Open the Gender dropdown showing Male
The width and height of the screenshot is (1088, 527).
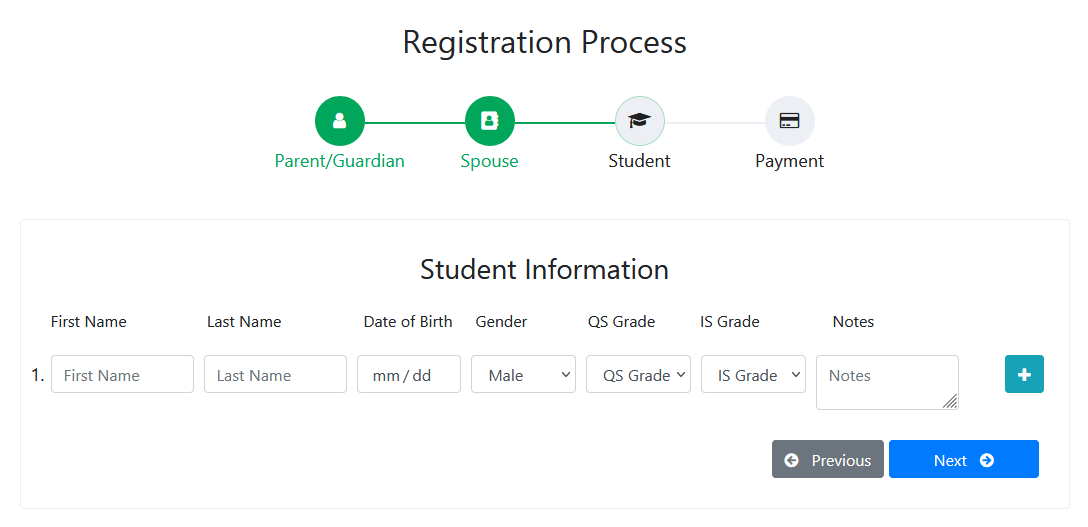tap(523, 374)
